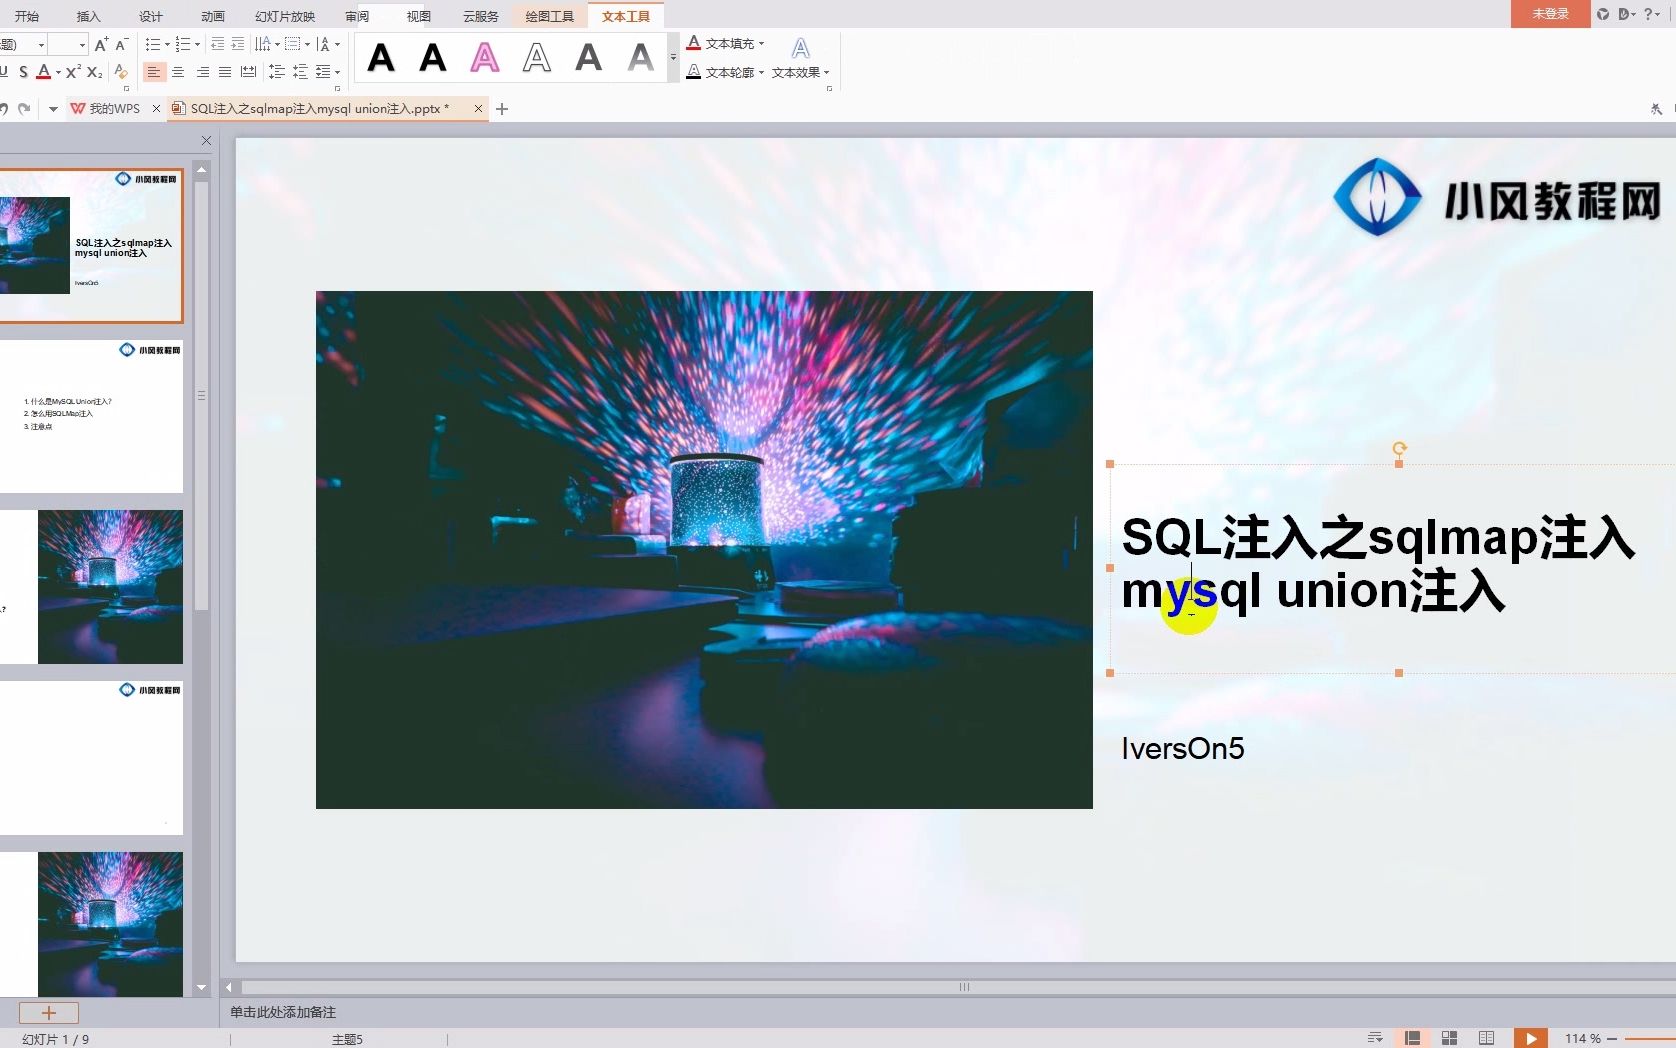Select the Underline icon in text toolbar

point(5,72)
